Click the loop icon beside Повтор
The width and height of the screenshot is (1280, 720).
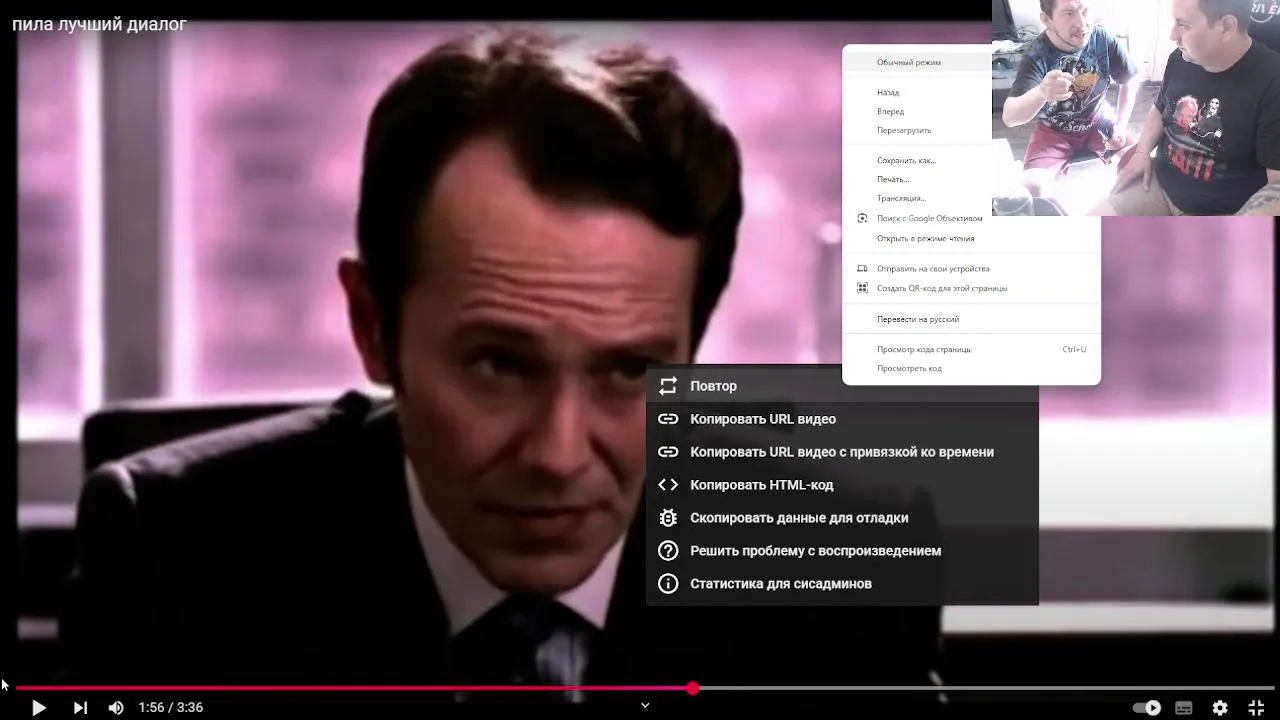668,386
